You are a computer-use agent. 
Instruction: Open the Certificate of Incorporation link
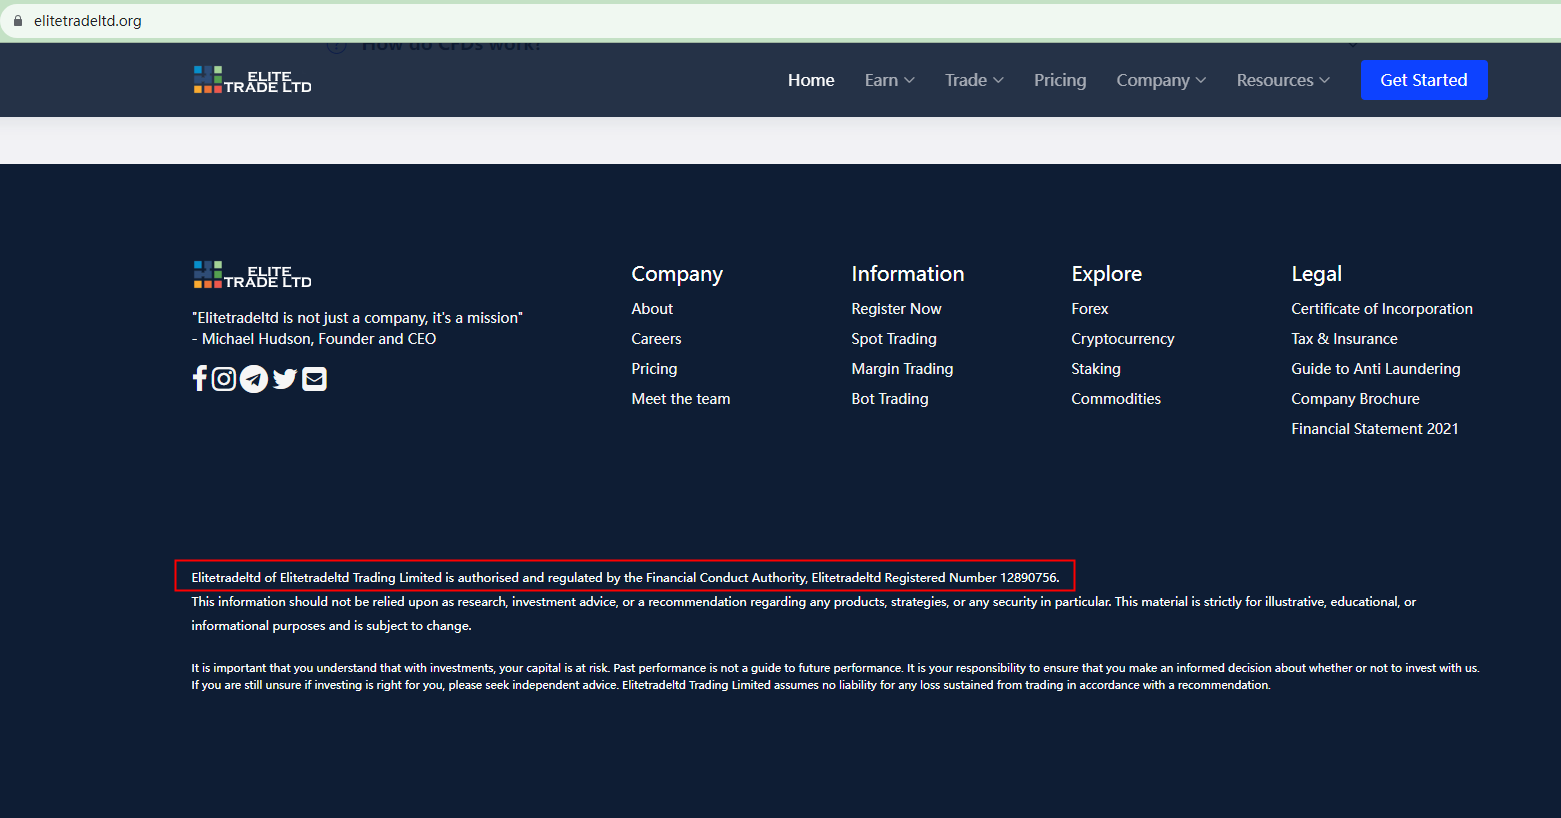1381,309
